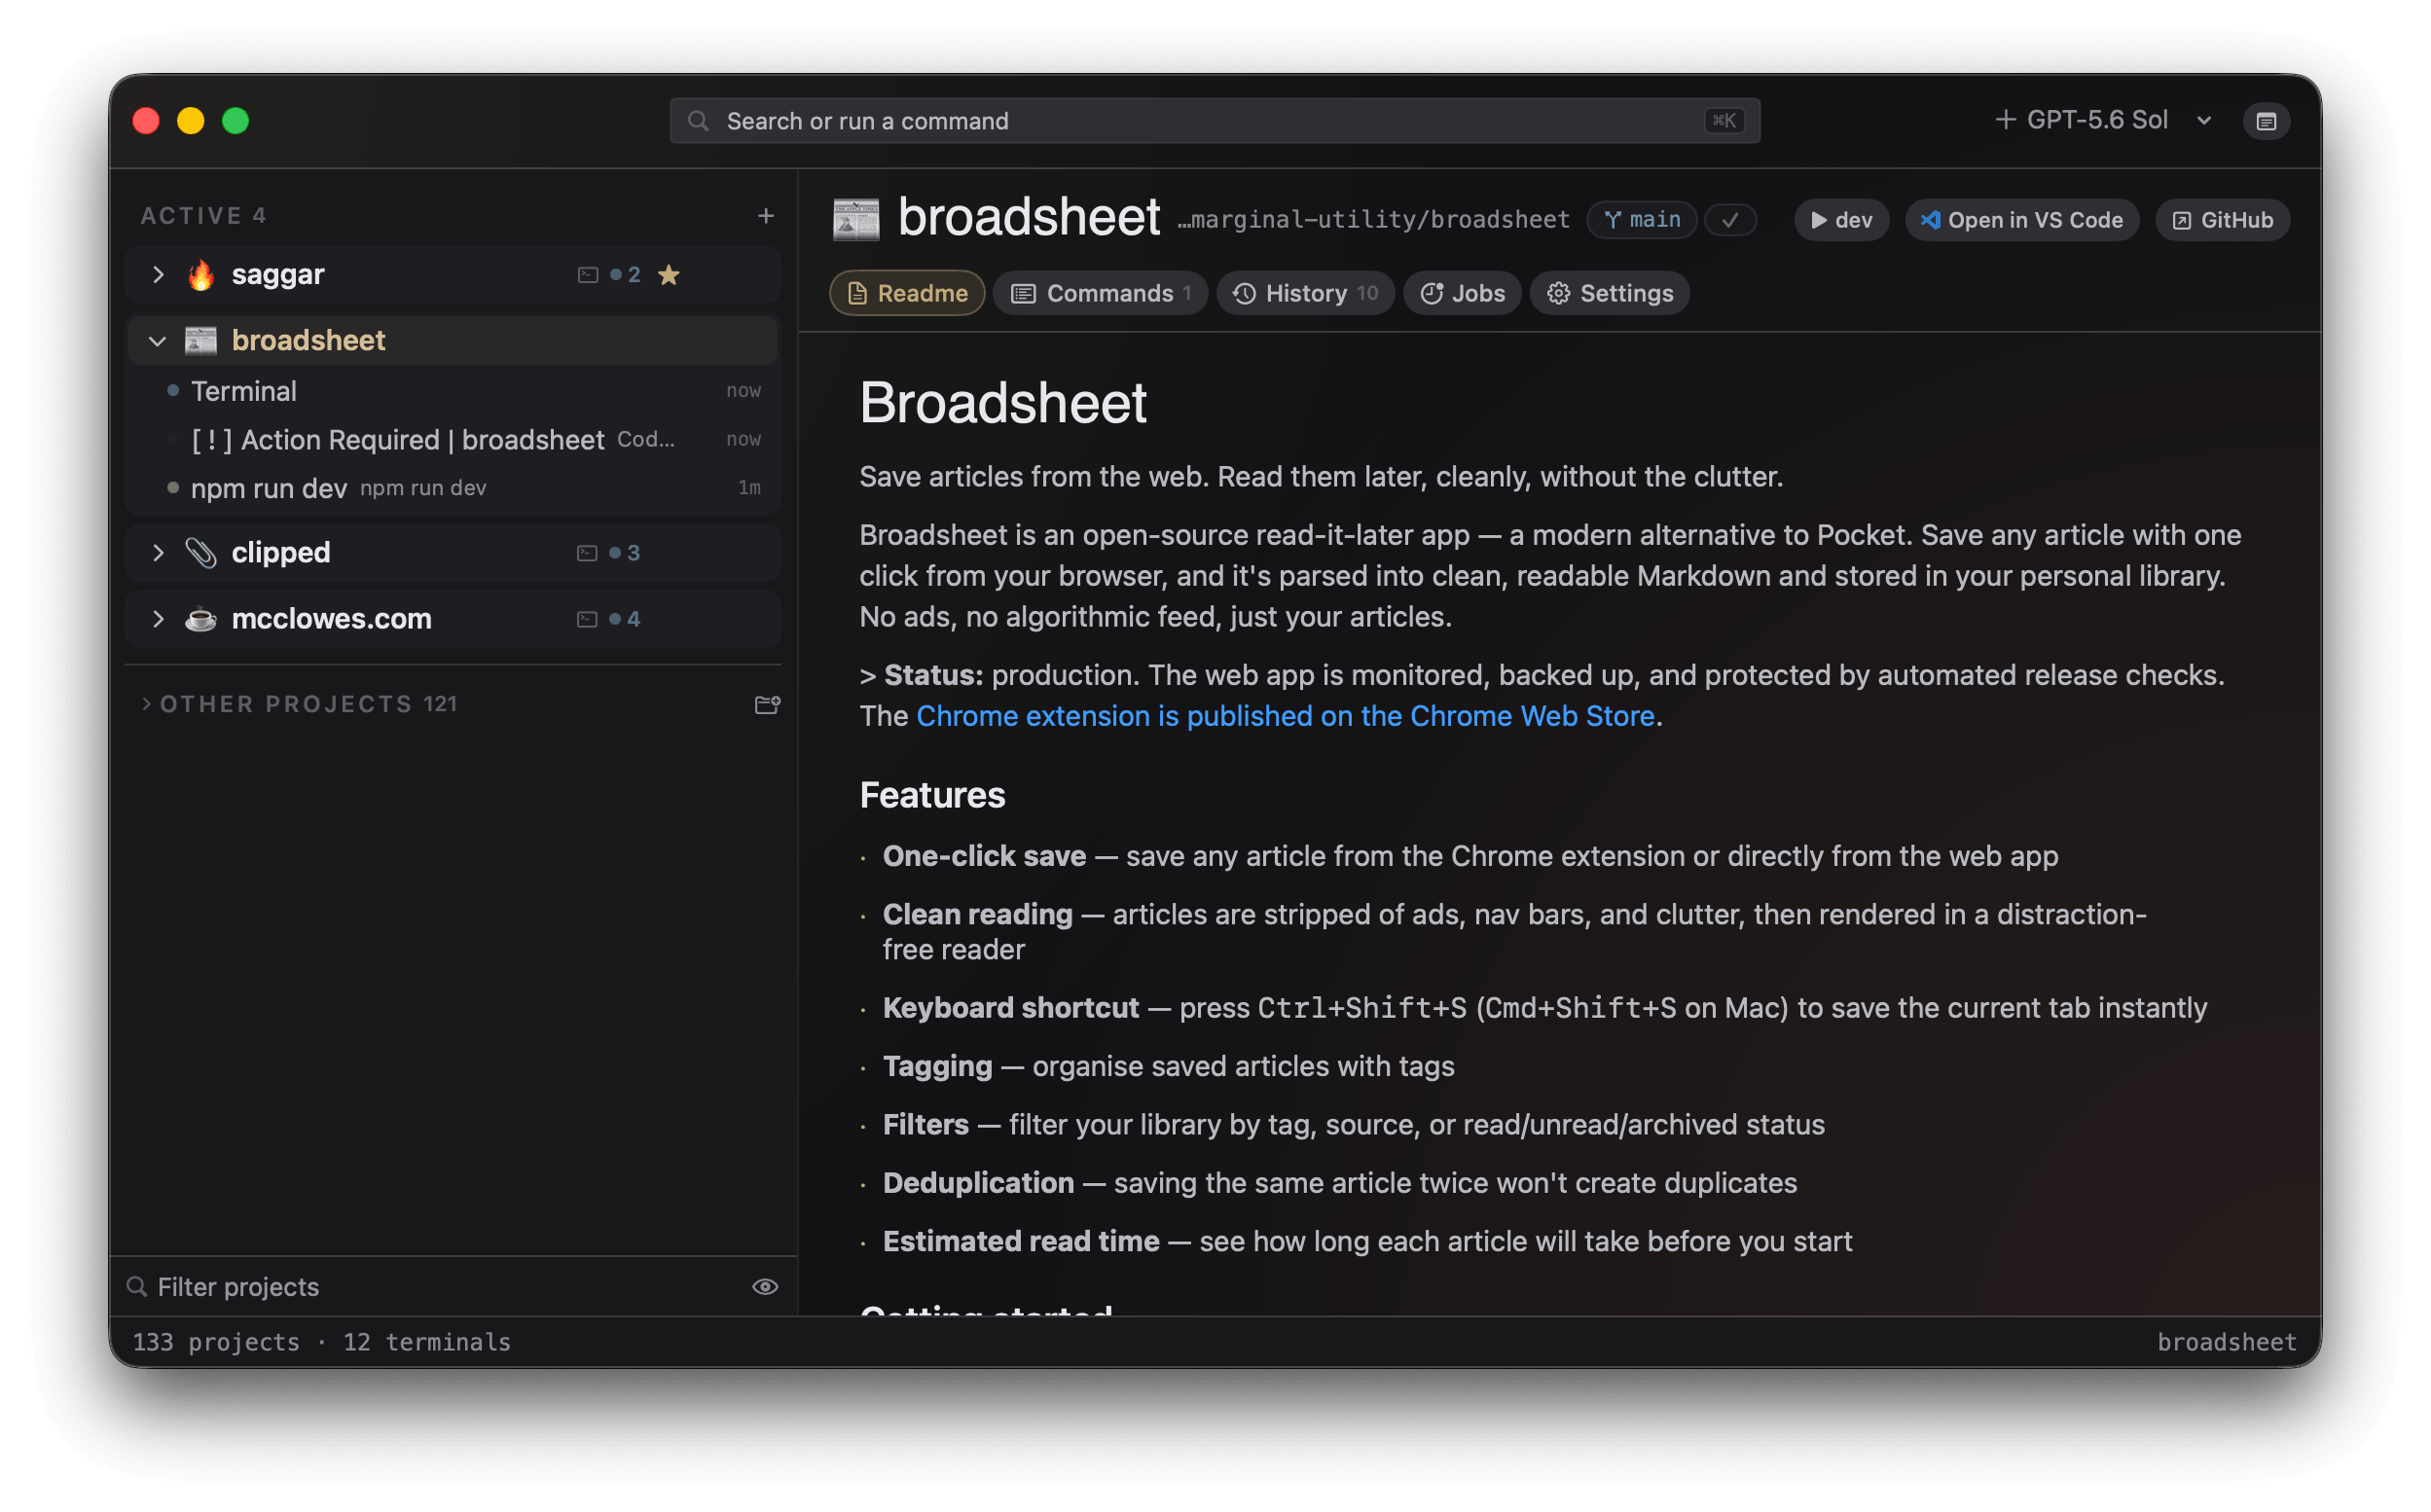This screenshot has width=2431, height=1512.
Task: Blue status dot on the Terminal row
Action: (173, 391)
